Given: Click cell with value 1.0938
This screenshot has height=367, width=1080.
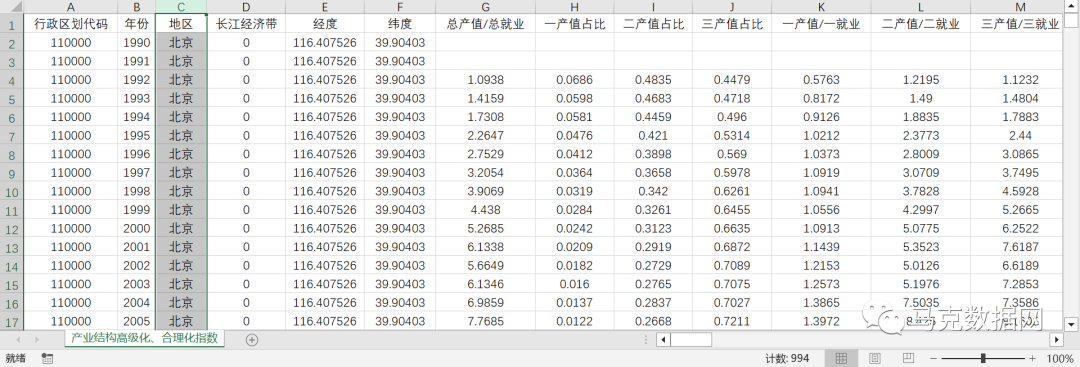Looking at the screenshot, I should click(x=486, y=80).
